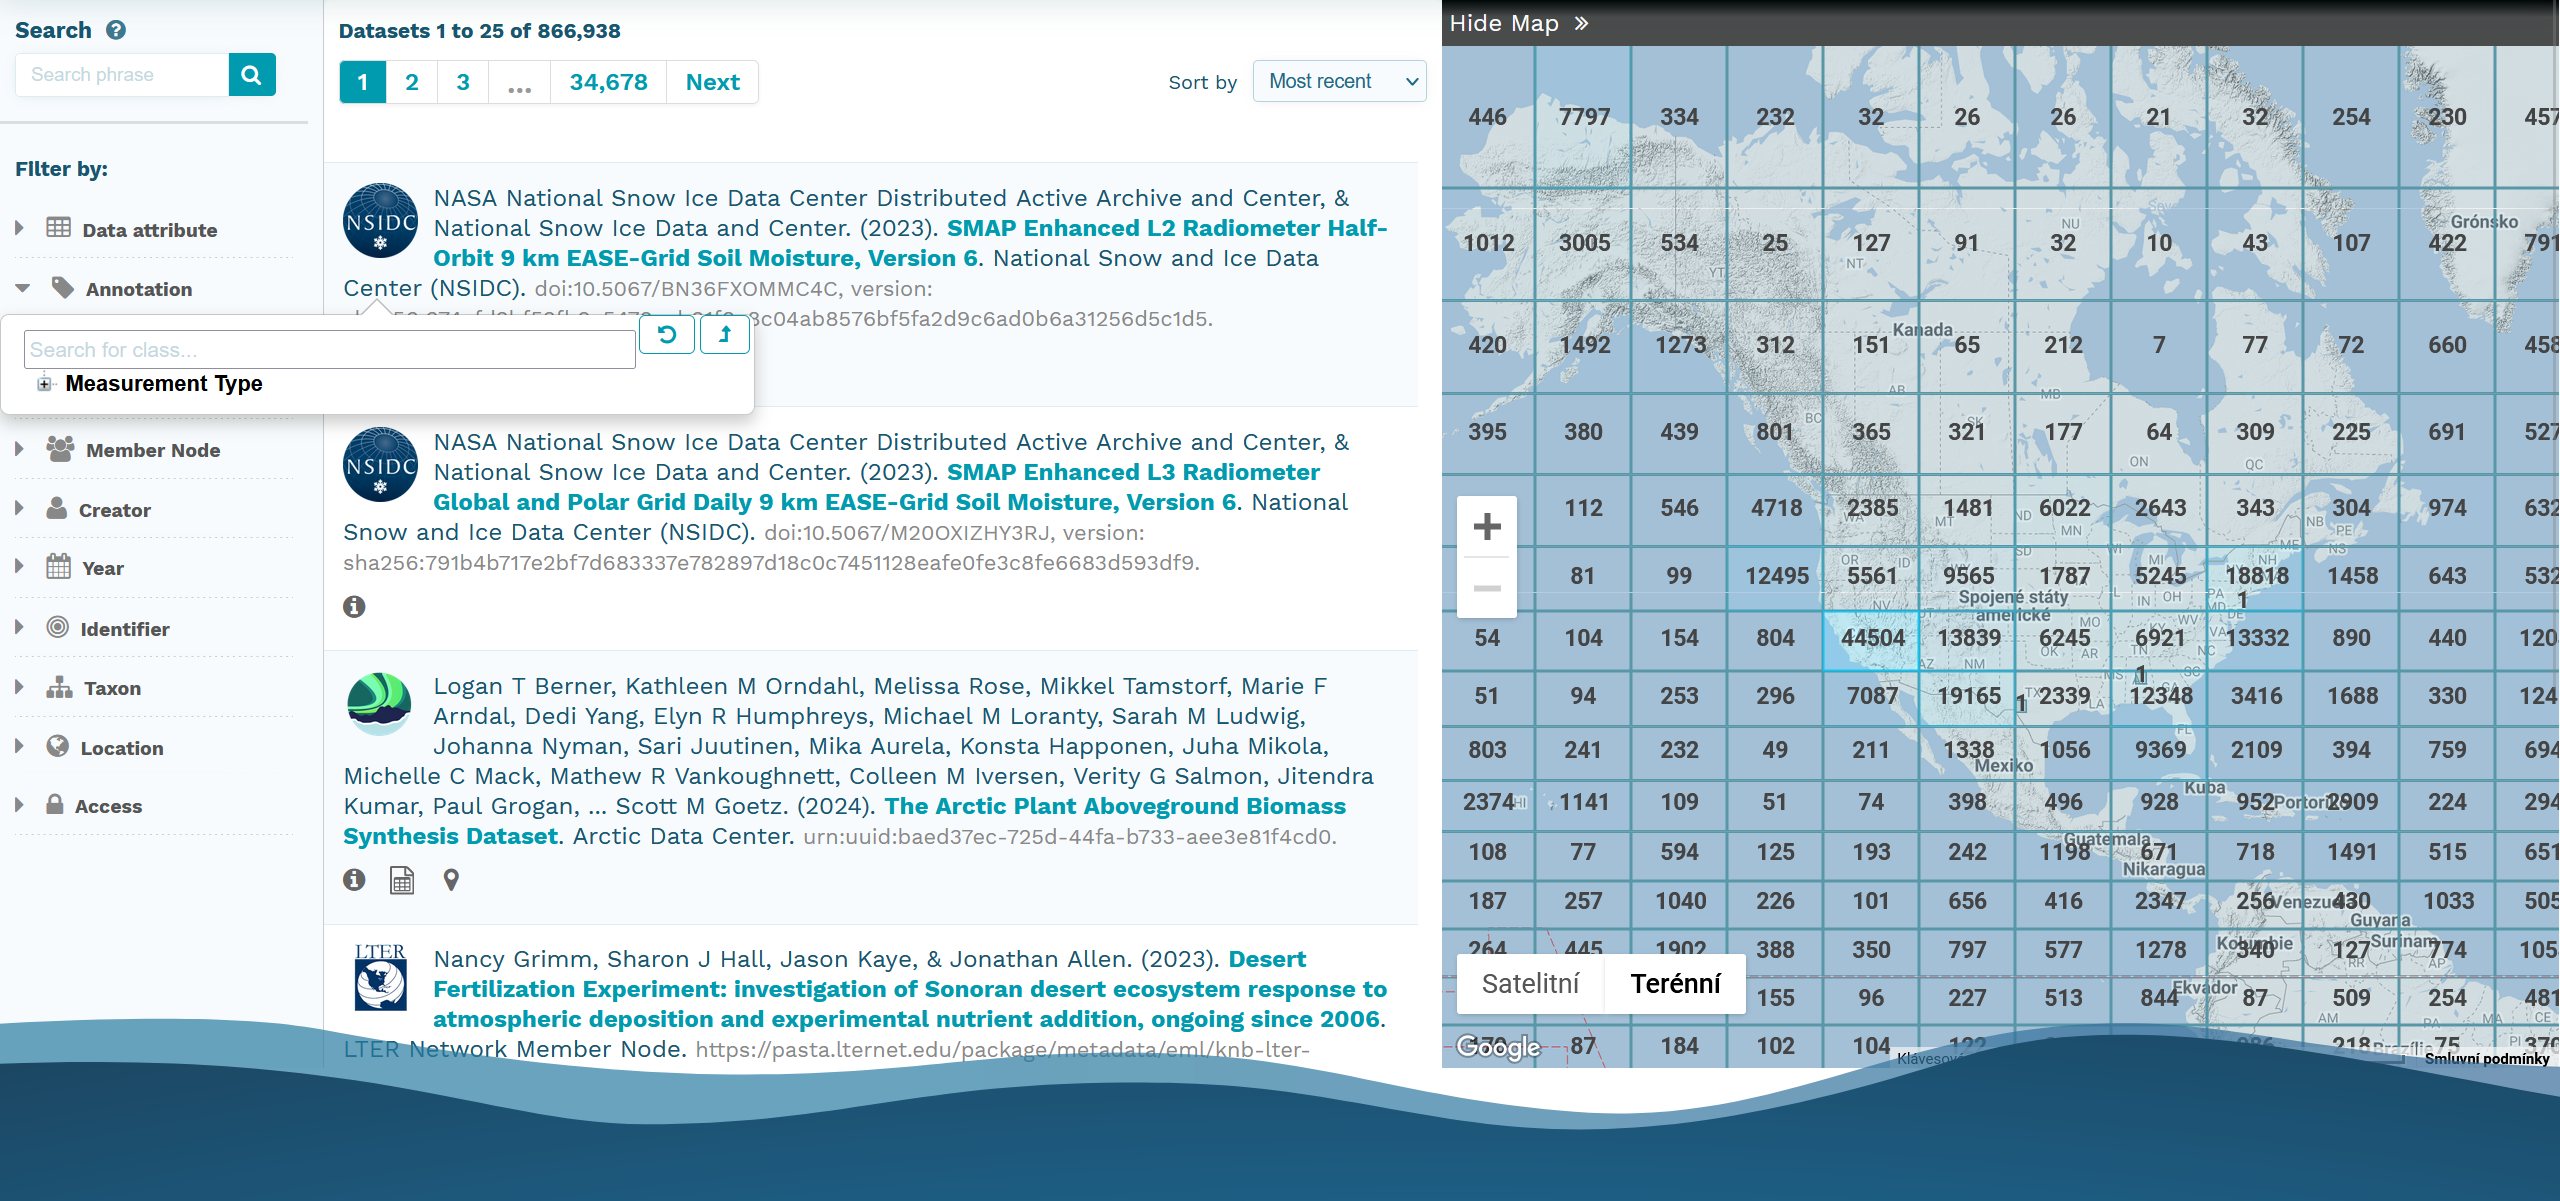Screen dimensions: 2560x1201
Task: Go to page 3 of results
Action: coord(463,82)
